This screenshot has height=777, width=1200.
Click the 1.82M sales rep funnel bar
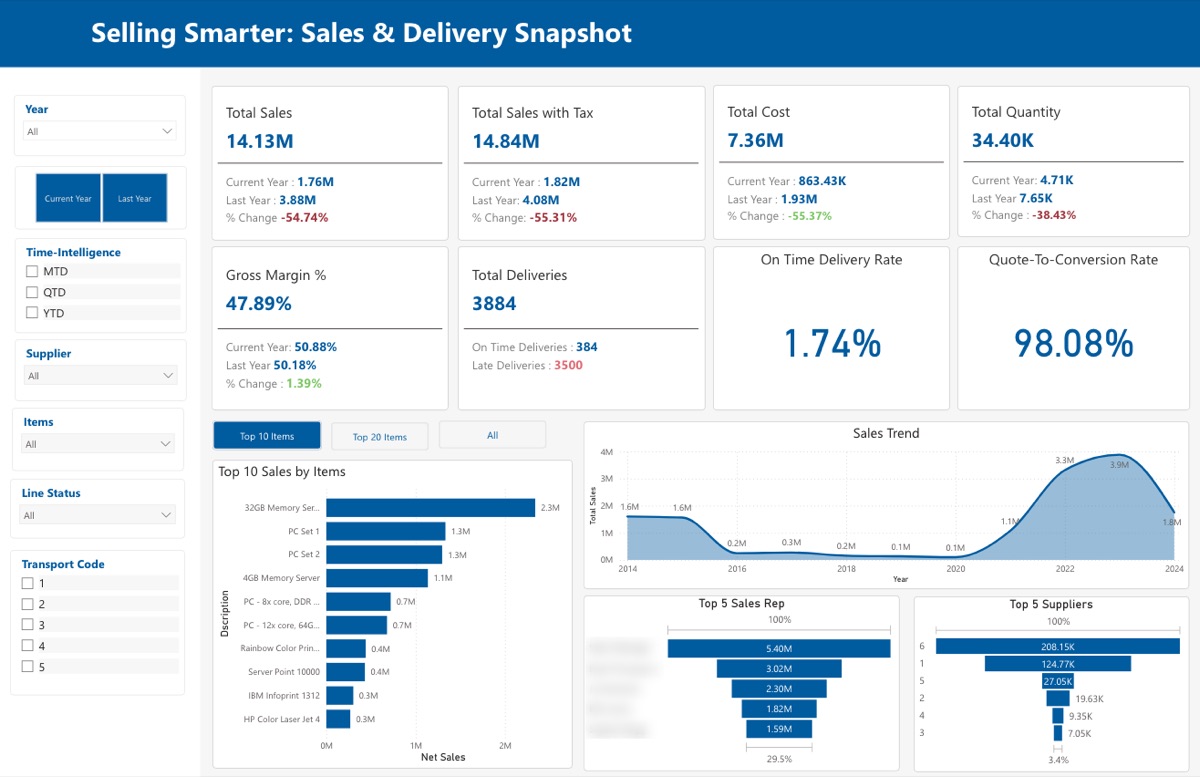[x=779, y=709]
